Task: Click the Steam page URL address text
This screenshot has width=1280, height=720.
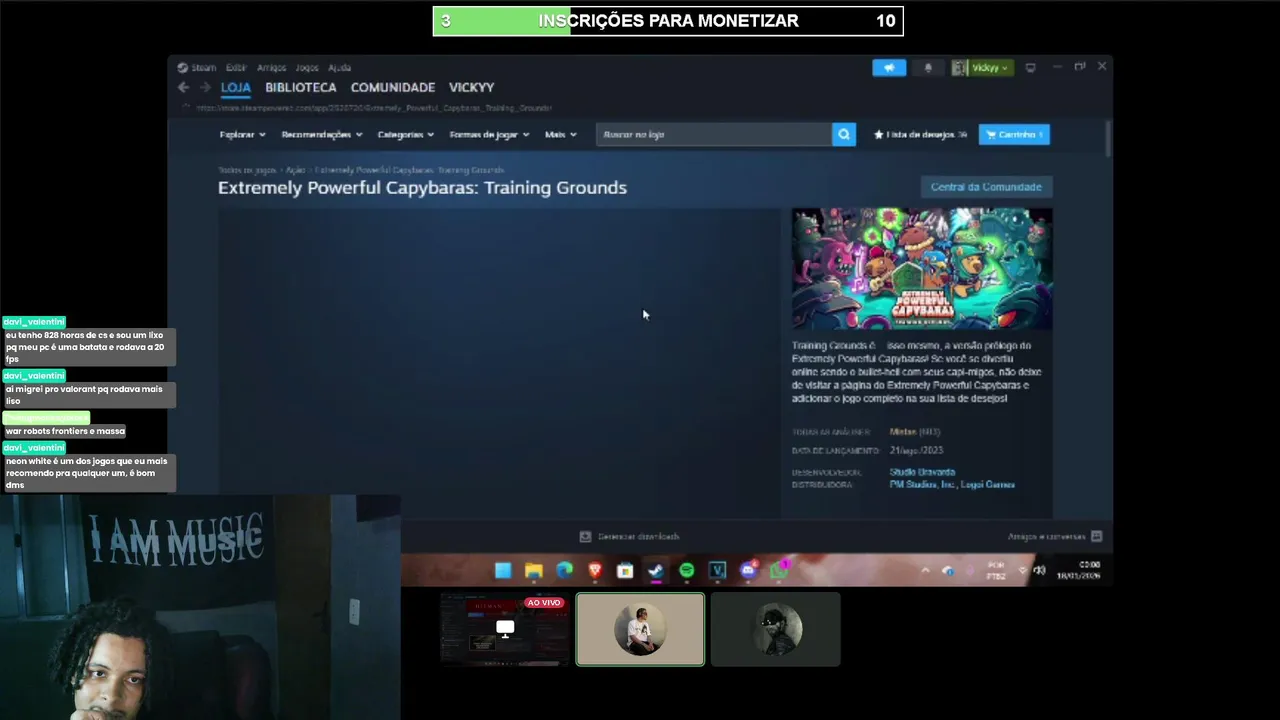Action: coord(374,107)
